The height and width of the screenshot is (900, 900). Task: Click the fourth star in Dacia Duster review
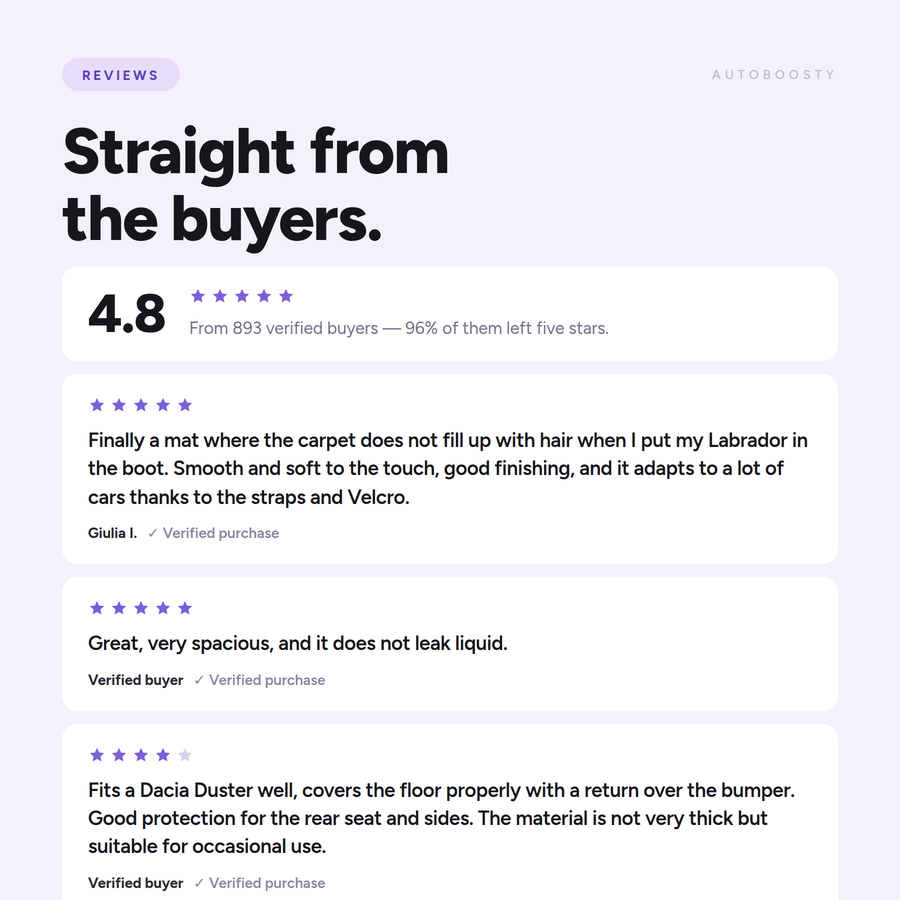tap(163, 755)
